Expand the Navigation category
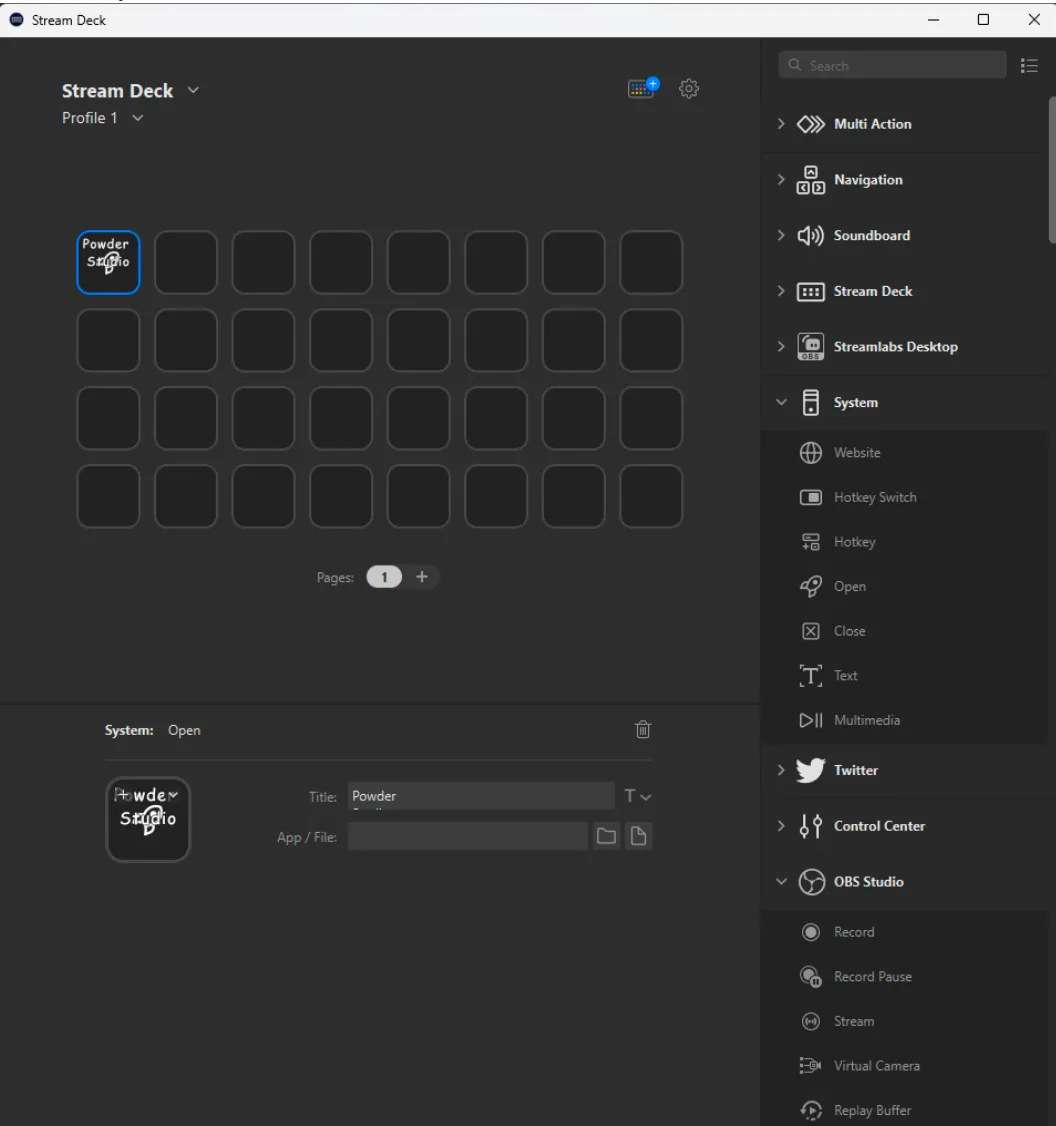 pyautogui.click(x=781, y=180)
